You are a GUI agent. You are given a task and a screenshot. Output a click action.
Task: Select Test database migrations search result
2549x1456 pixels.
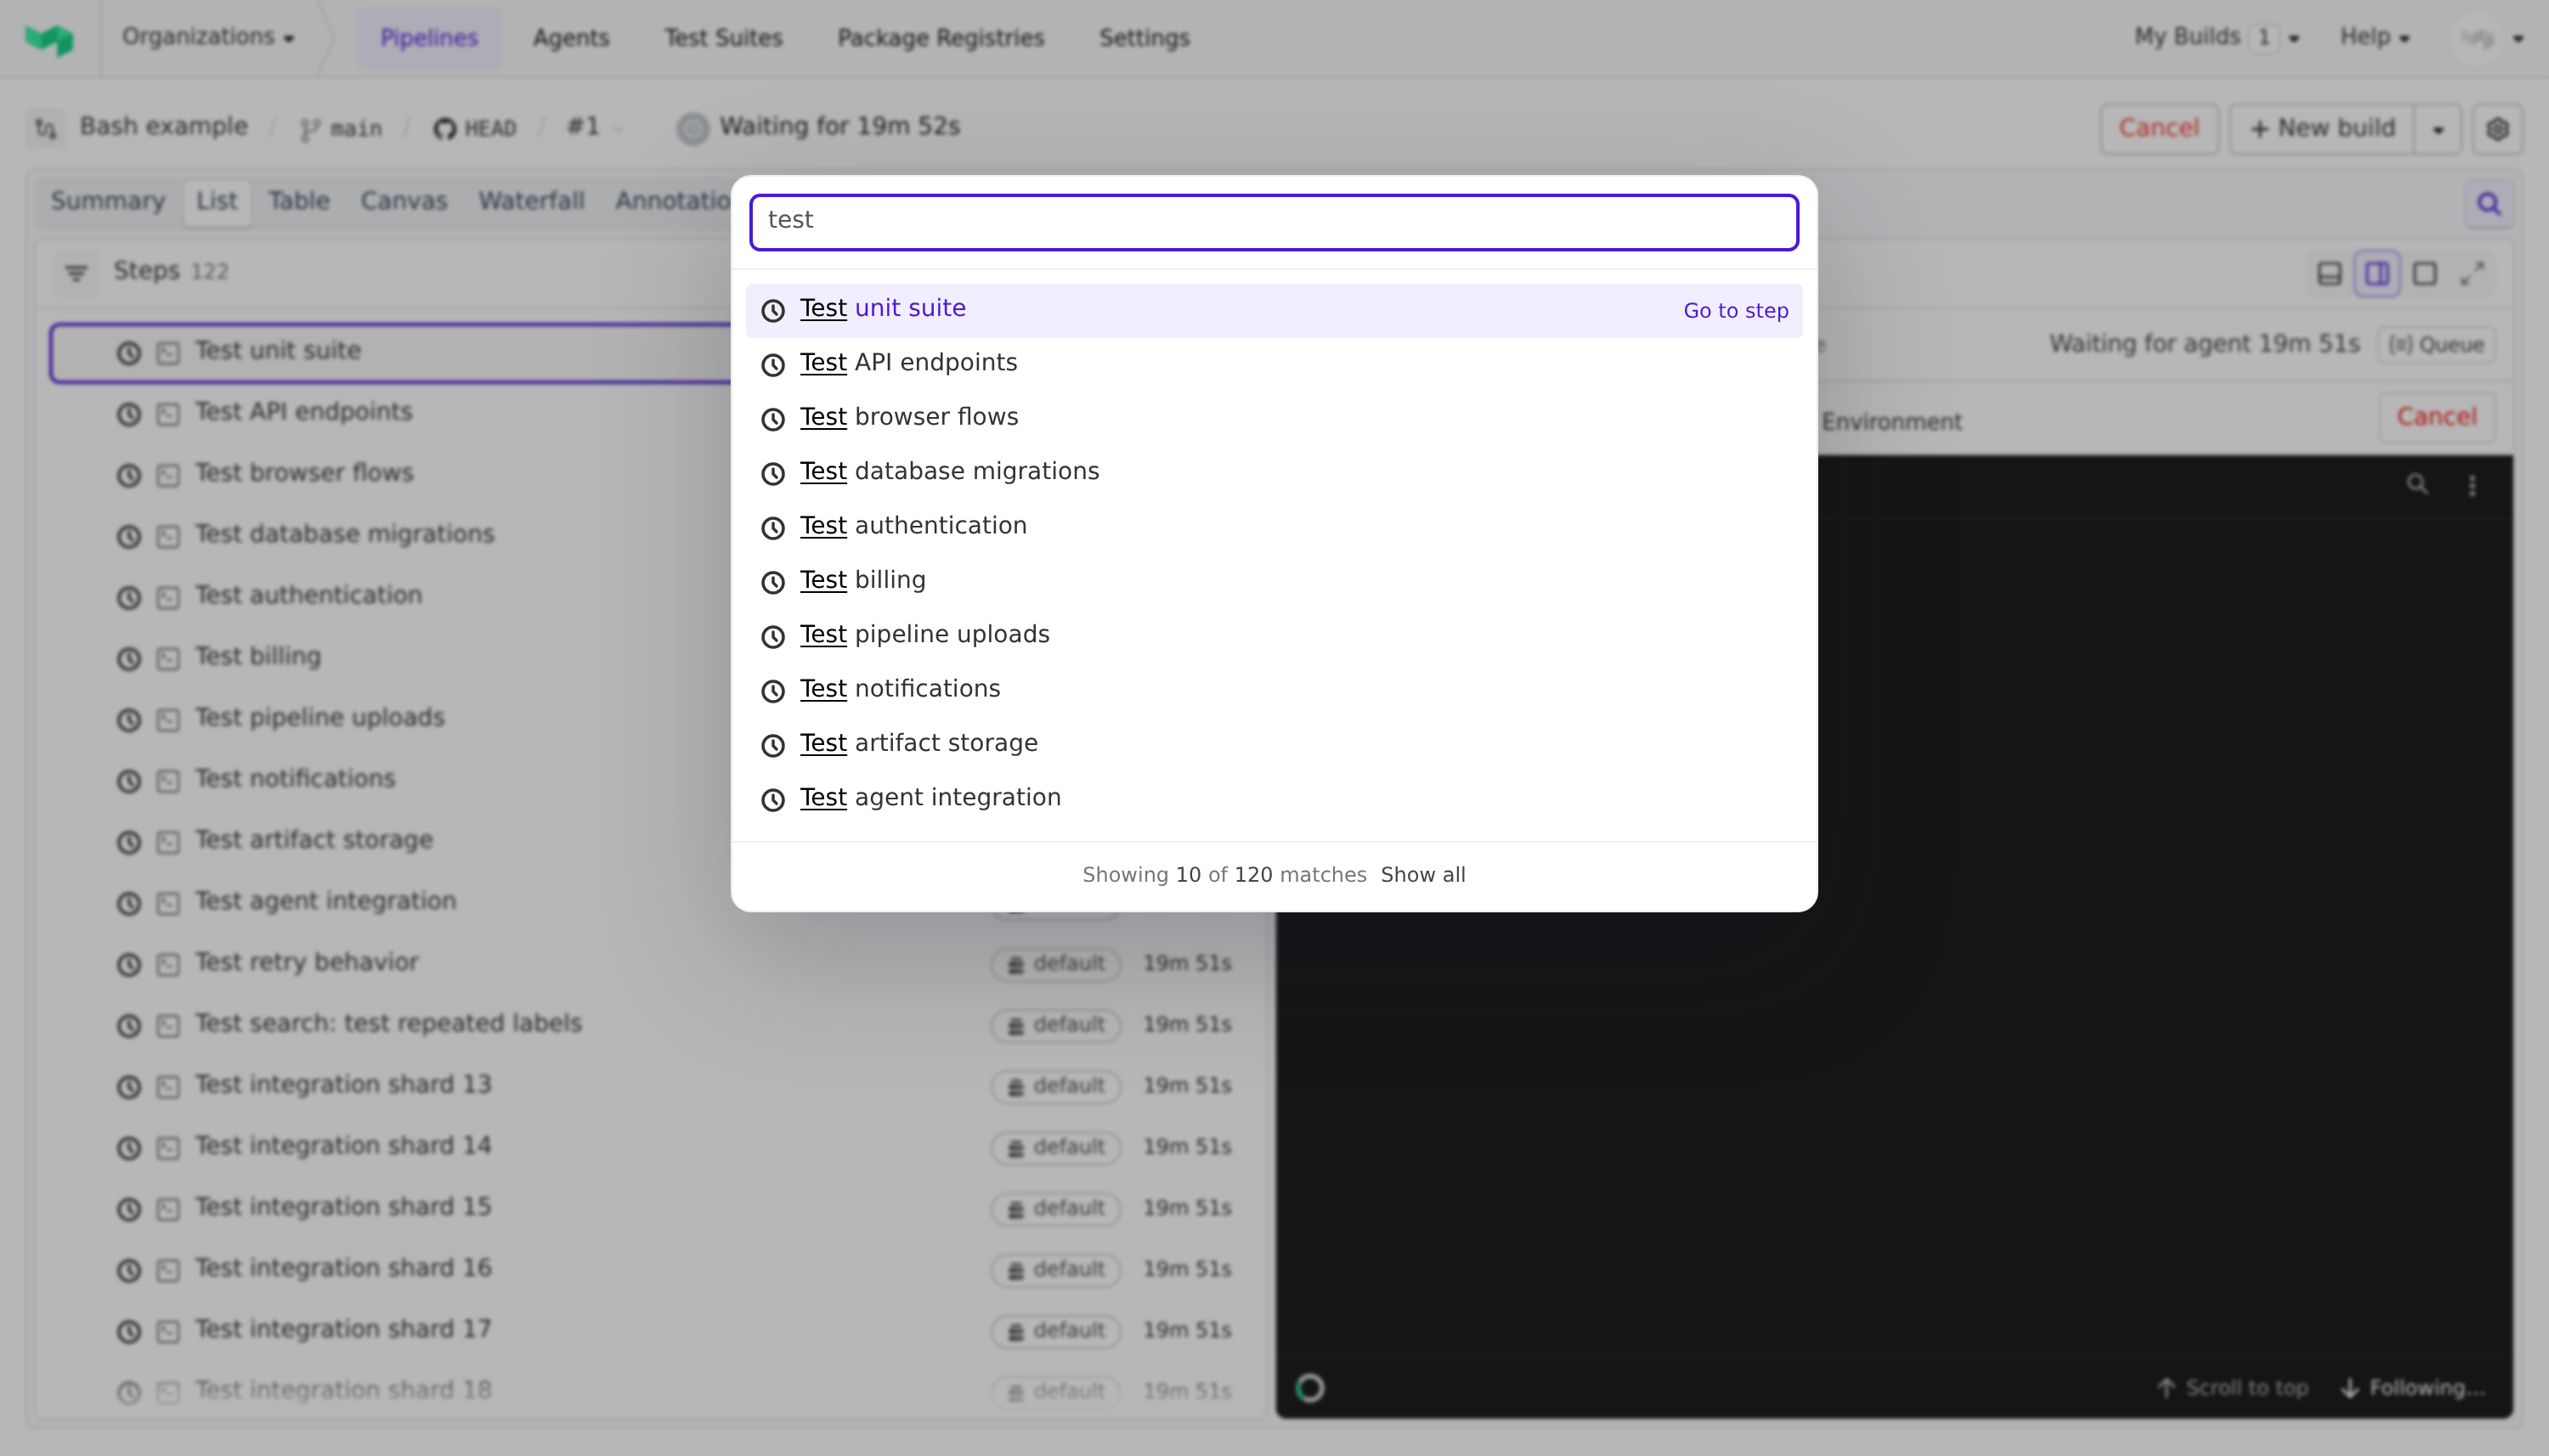pyautogui.click(x=1274, y=473)
